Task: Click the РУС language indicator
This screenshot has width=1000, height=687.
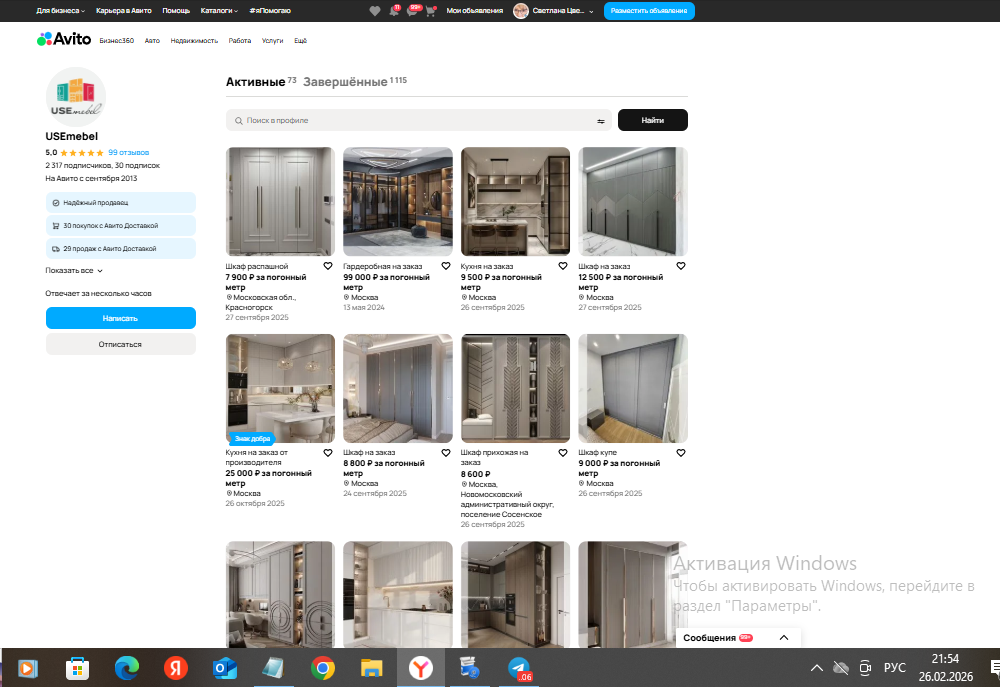Action: [x=894, y=668]
